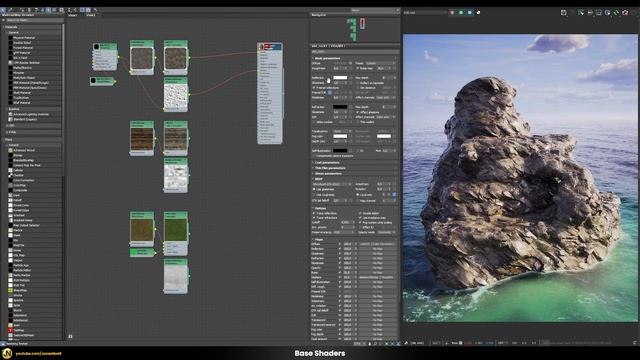The image size is (640, 360).
Task: Select Advanced Wood map entry
Action: tap(24, 150)
